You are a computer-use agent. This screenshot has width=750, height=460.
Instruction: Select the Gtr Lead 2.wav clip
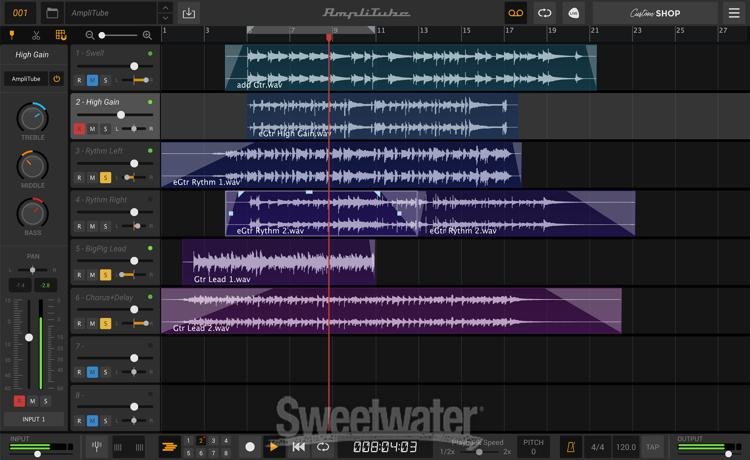point(391,311)
